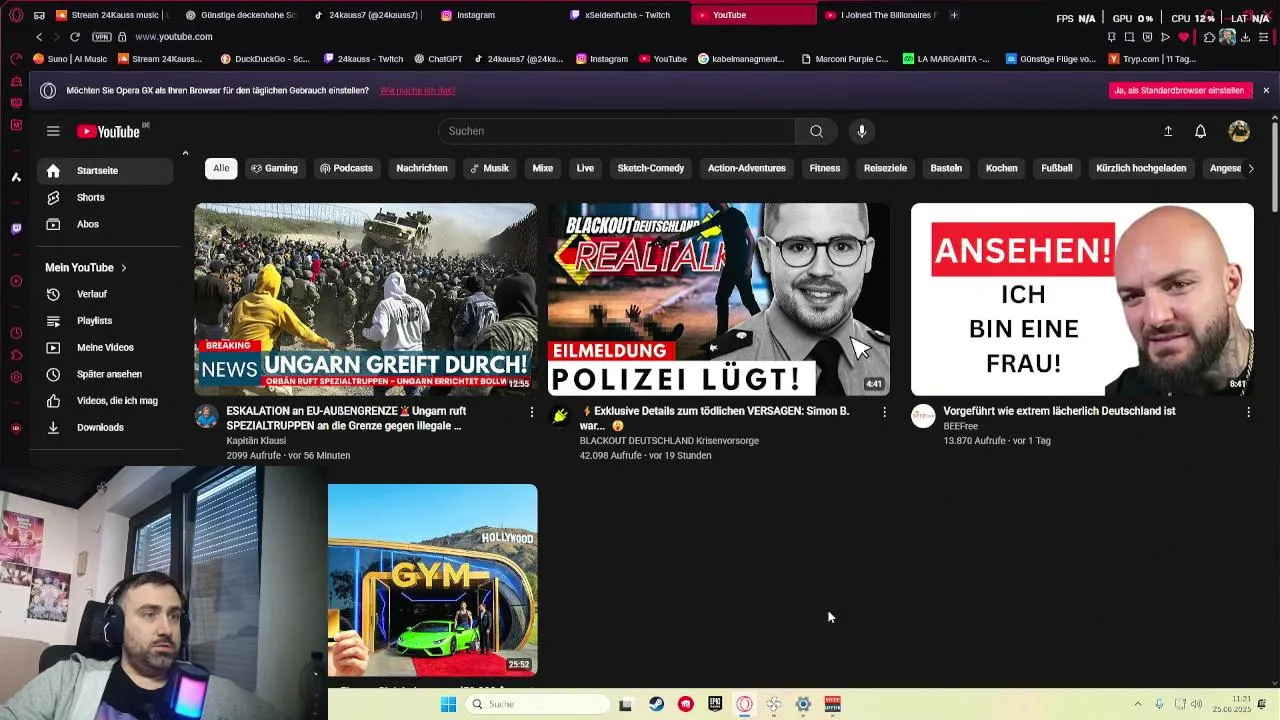Open YouTube notifications bell

click(1200, 131)
